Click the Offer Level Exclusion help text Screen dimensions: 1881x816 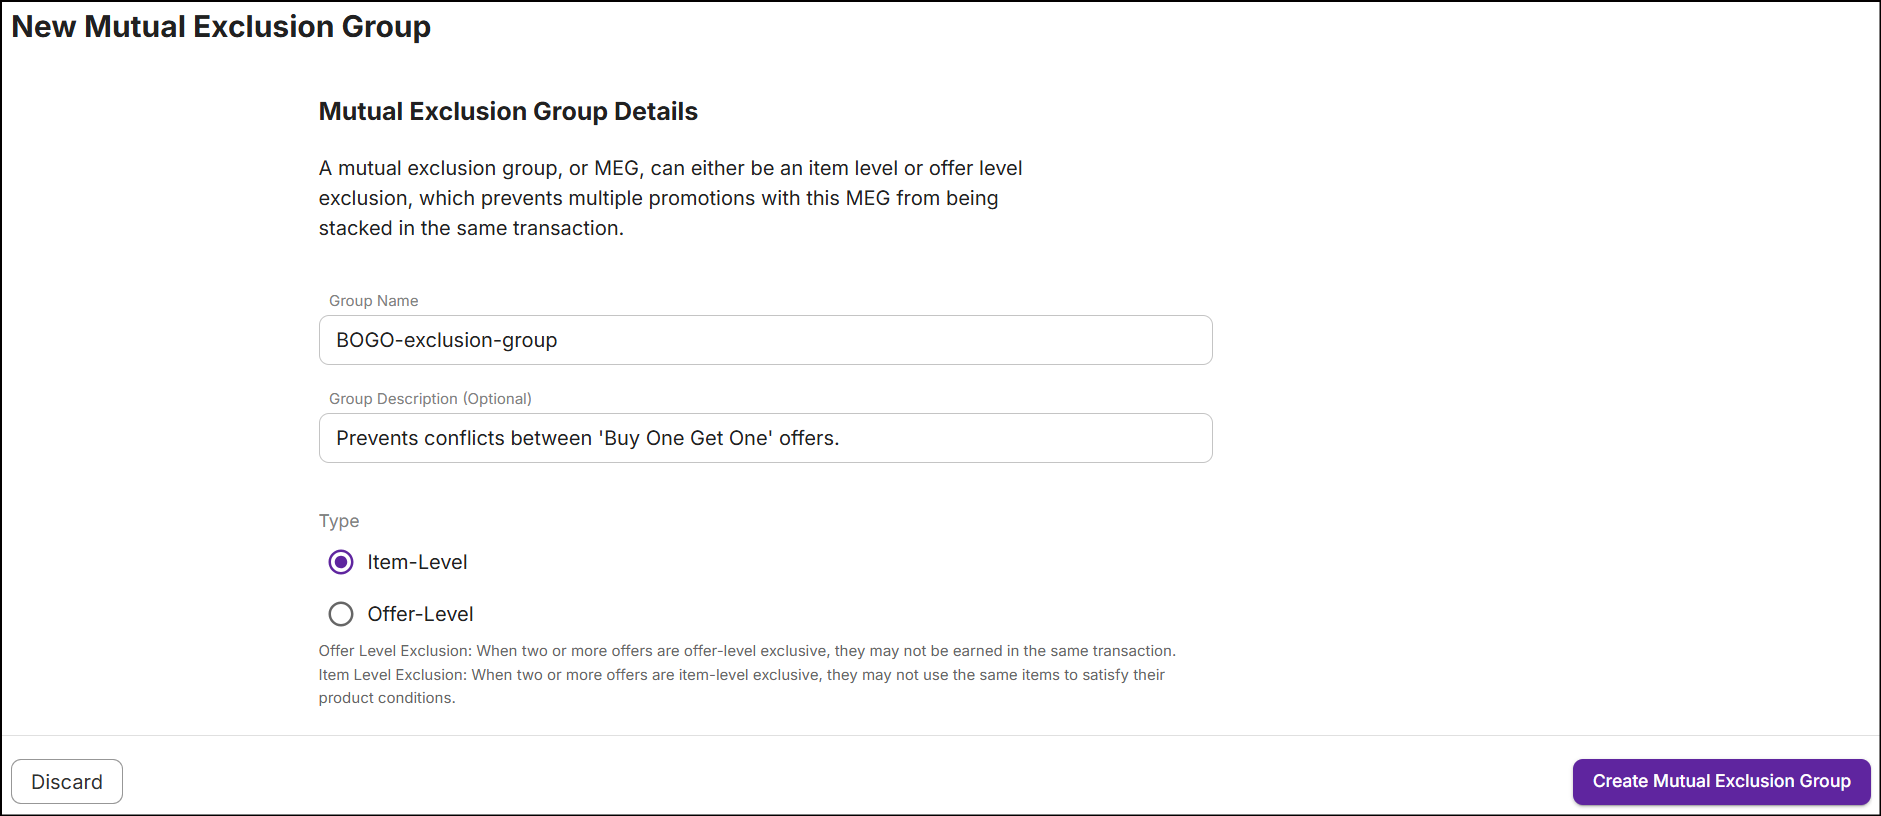747,651
